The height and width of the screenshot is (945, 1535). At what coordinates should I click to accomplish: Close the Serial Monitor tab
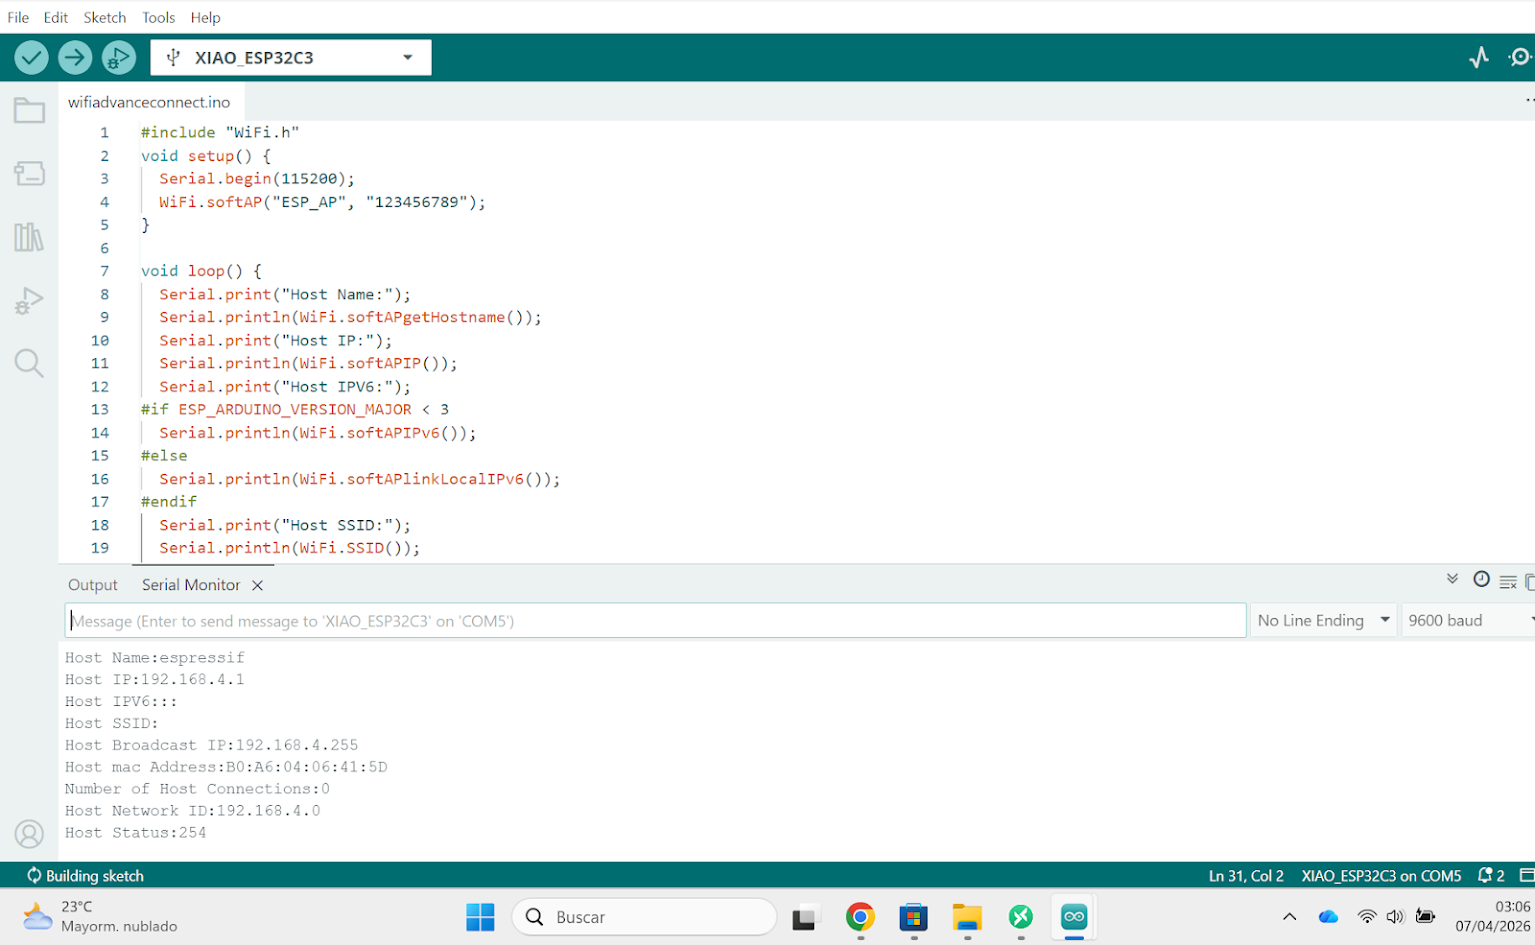coord(257,585)
